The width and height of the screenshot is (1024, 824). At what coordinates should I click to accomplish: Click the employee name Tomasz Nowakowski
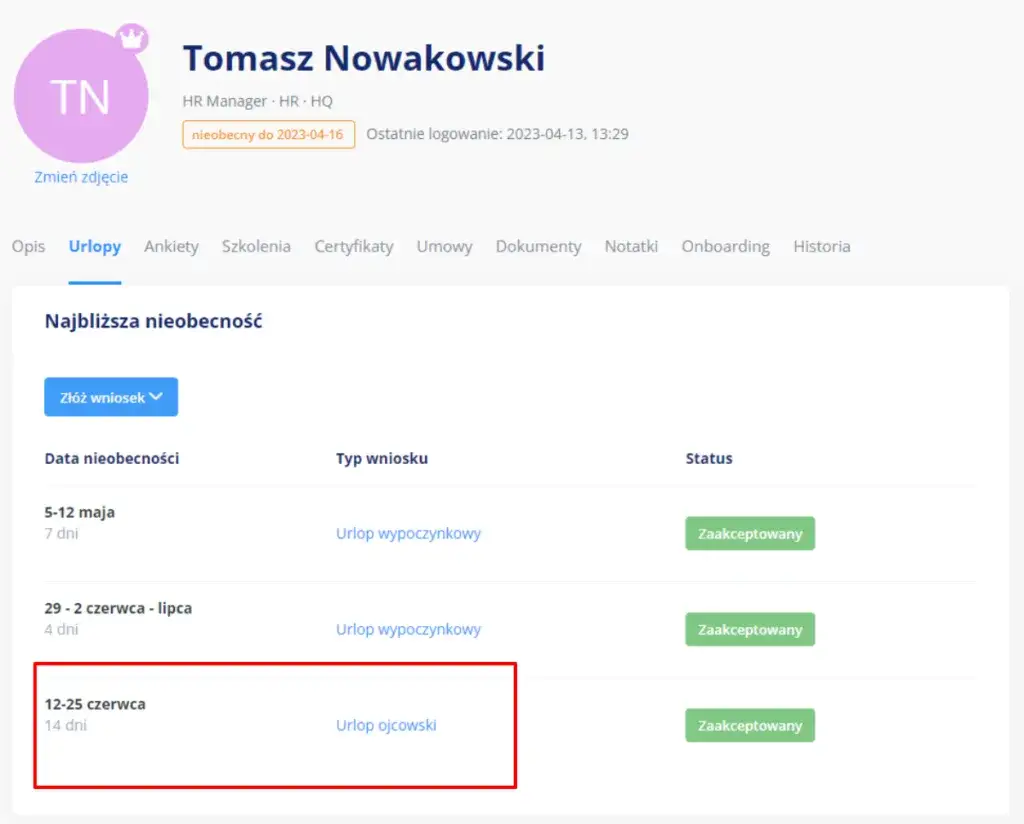coord(364,57)
